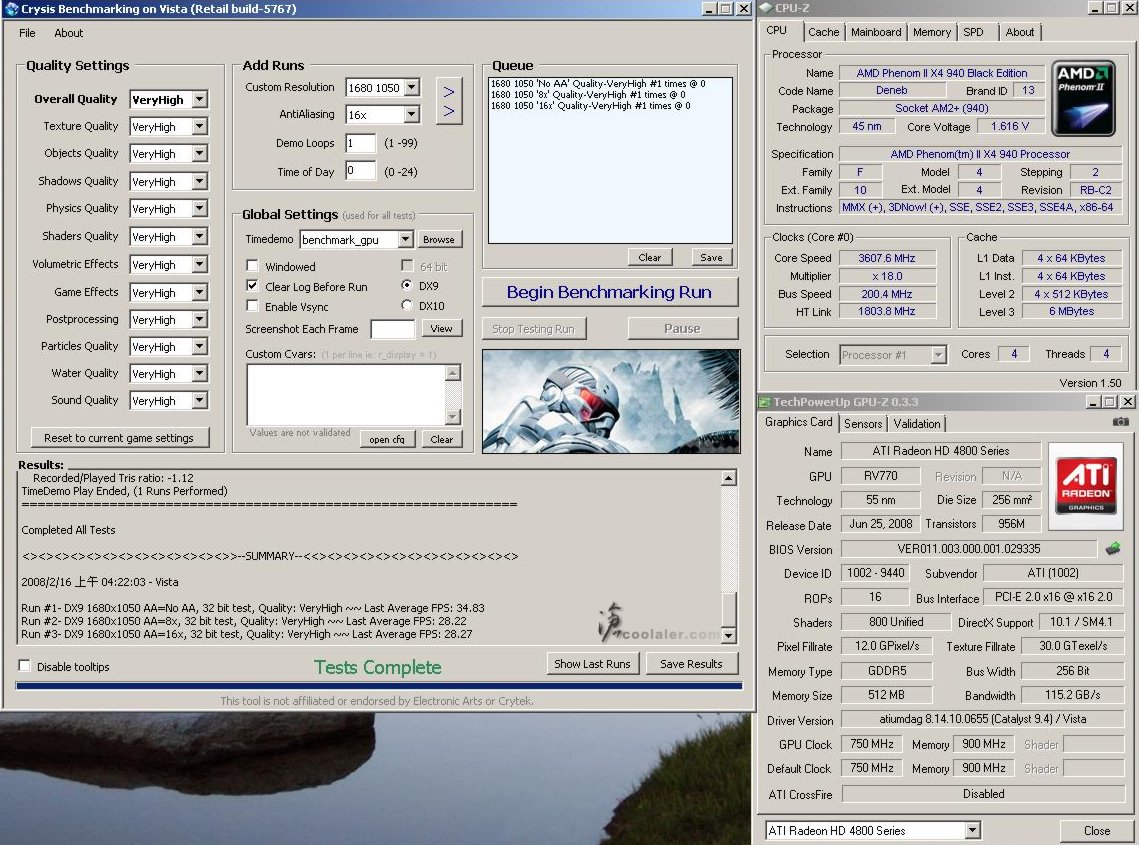Open the Overall Quality dropdown
The image size is (1139, 845).
click(x=200, y=100)
